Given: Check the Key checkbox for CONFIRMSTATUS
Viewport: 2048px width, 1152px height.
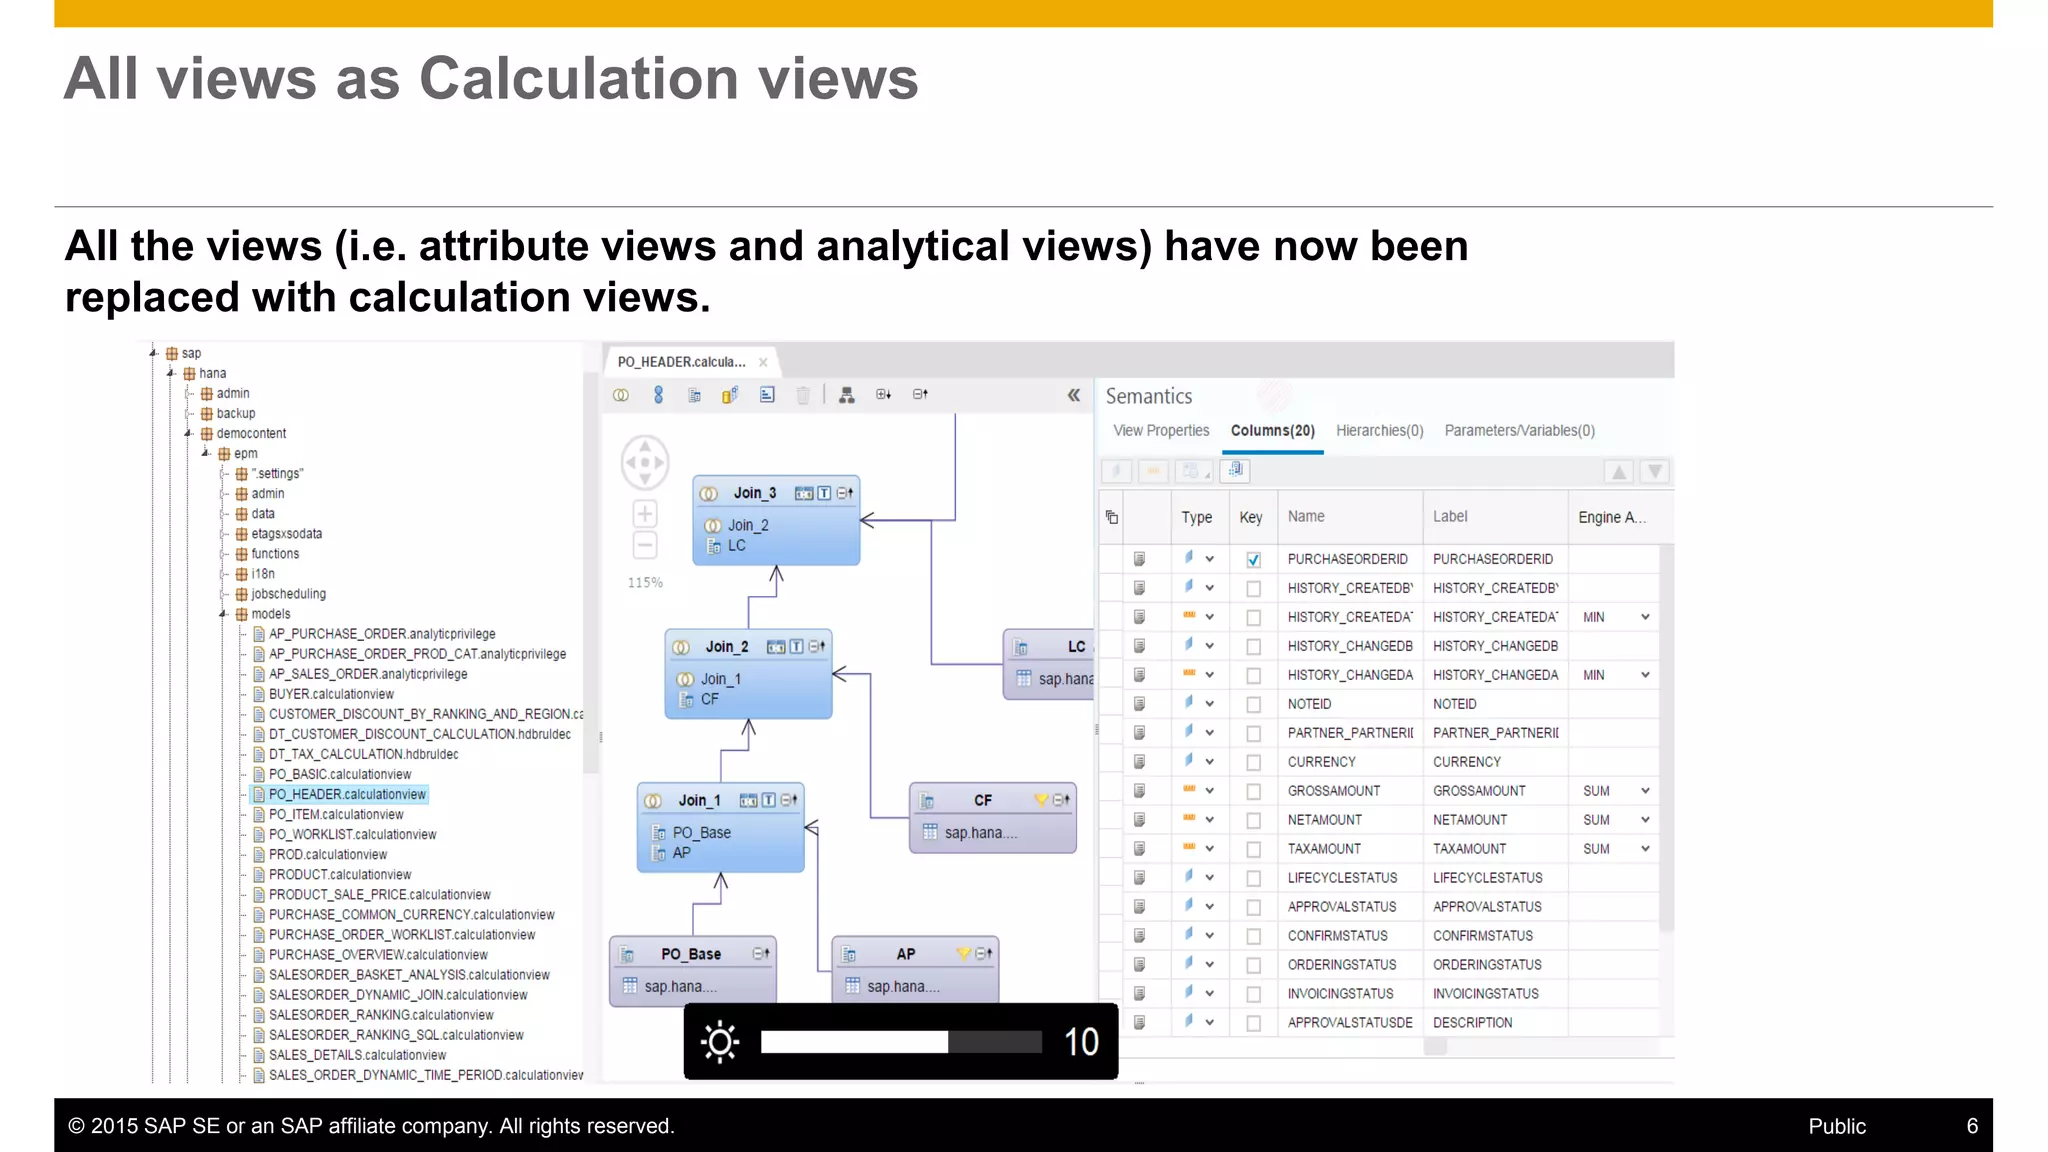Looking at the screenshot, I should pyautogui.click(x=1253, y=937).
